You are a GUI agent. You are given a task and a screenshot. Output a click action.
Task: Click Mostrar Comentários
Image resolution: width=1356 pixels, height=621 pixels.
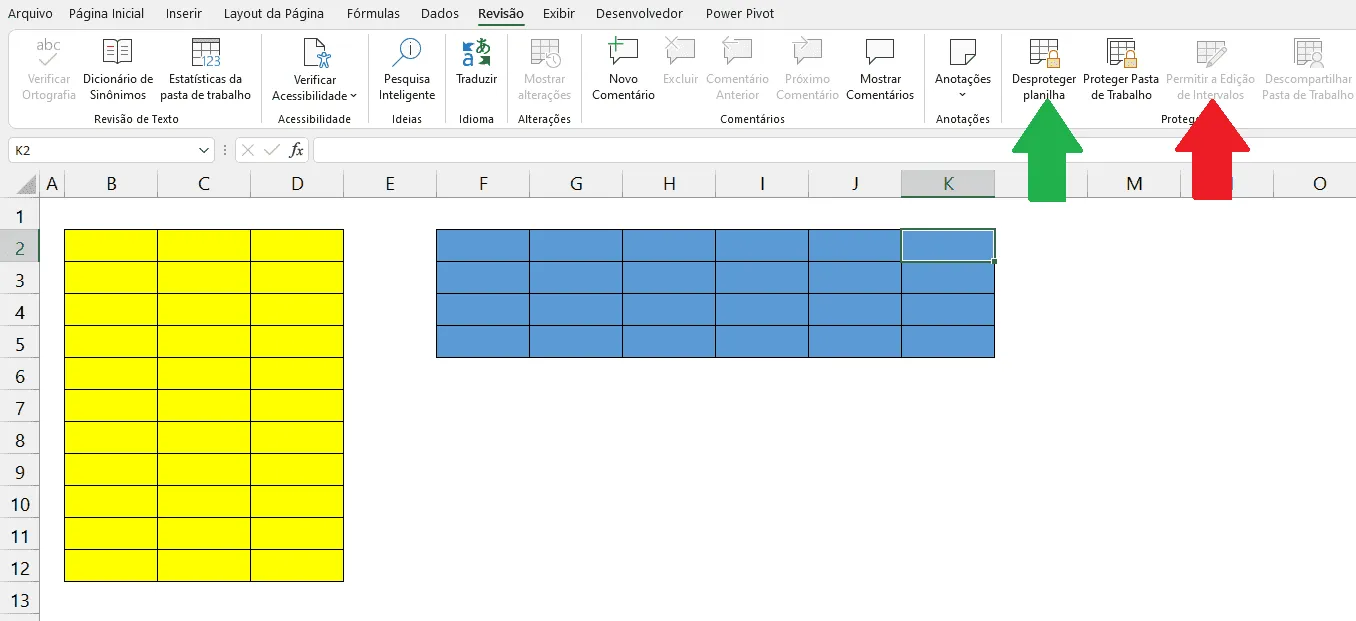[x=880, y=69]
